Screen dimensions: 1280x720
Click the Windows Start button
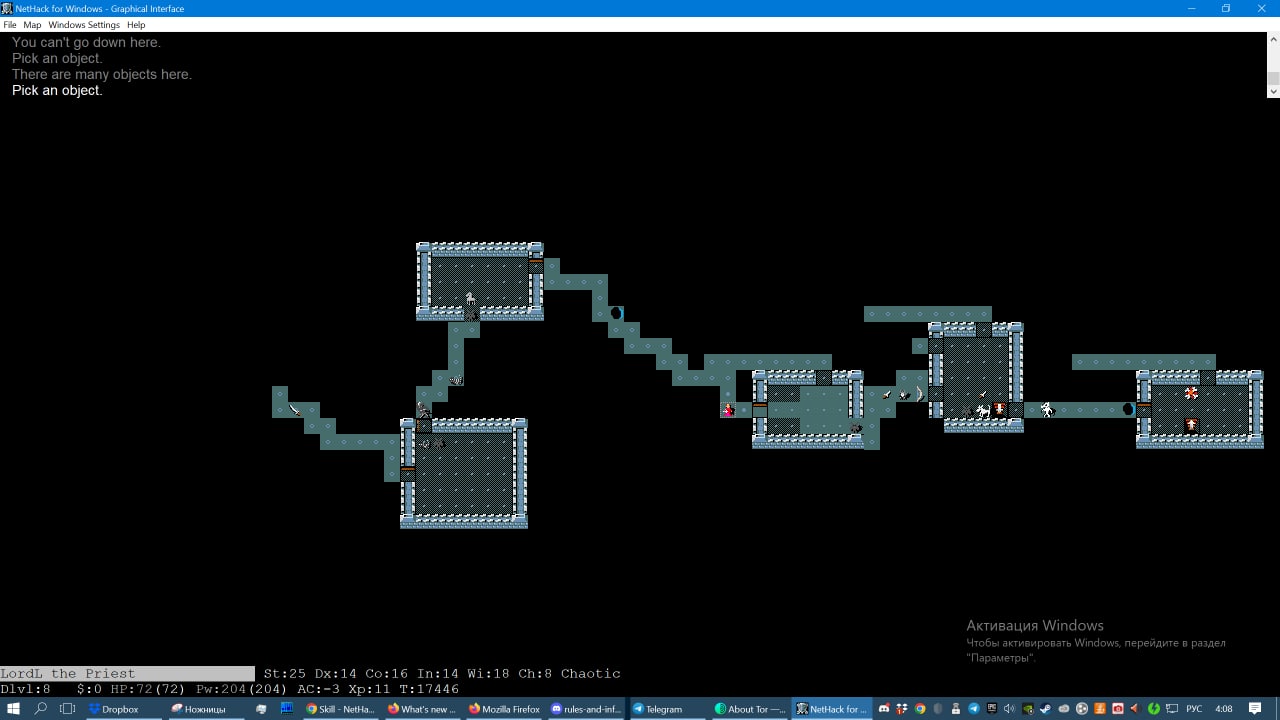coord(13,709)
